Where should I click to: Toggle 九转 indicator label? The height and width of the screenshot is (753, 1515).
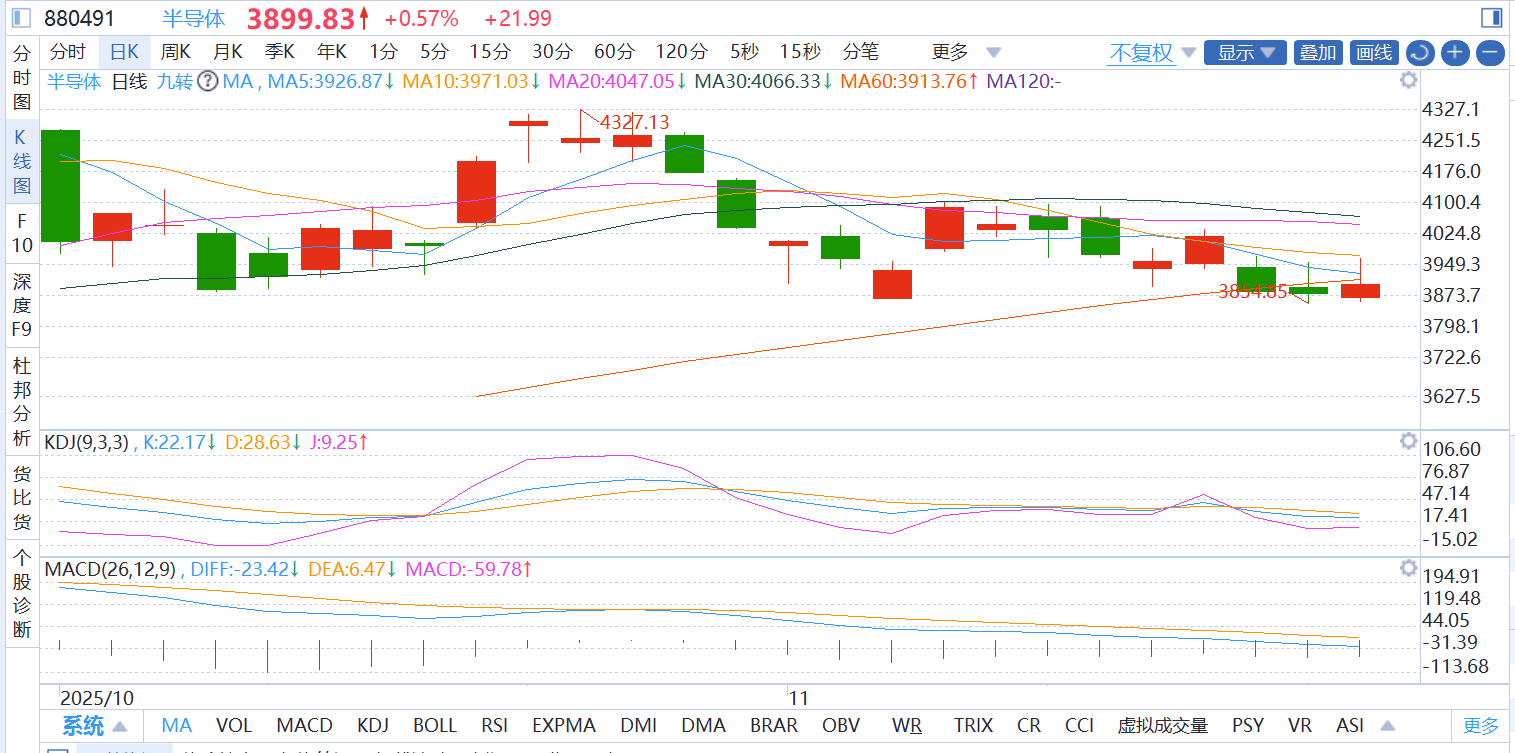click(175, 82)
